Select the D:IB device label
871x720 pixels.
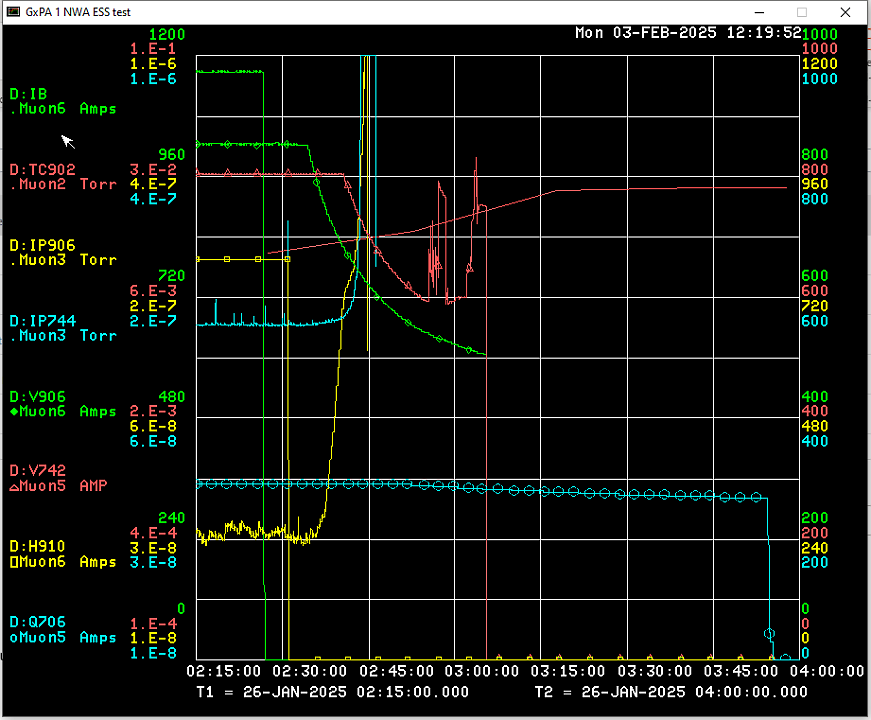[x=28, y=94]
